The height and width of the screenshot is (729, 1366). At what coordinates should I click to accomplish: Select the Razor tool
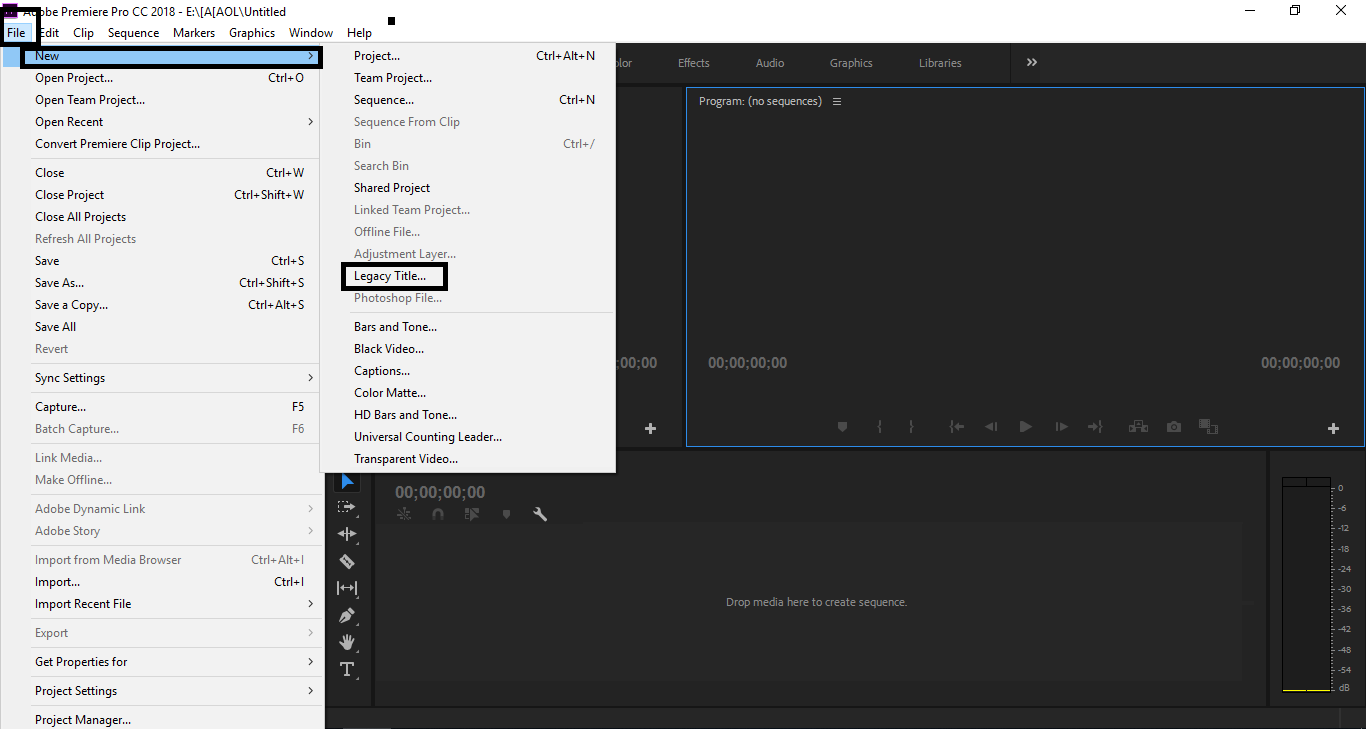347,561
